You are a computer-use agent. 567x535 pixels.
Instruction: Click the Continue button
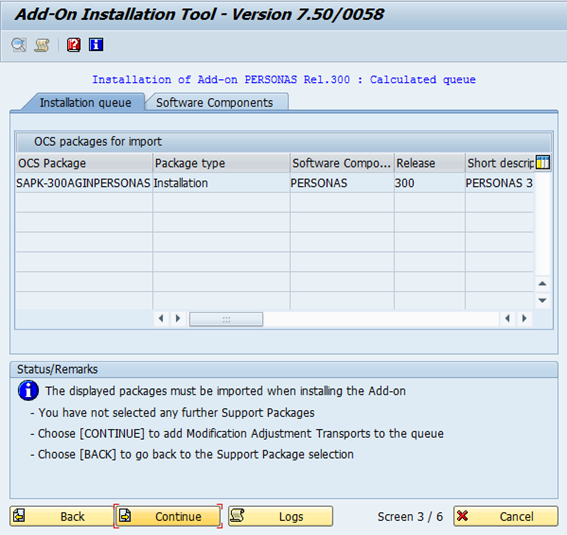point(168,516)
